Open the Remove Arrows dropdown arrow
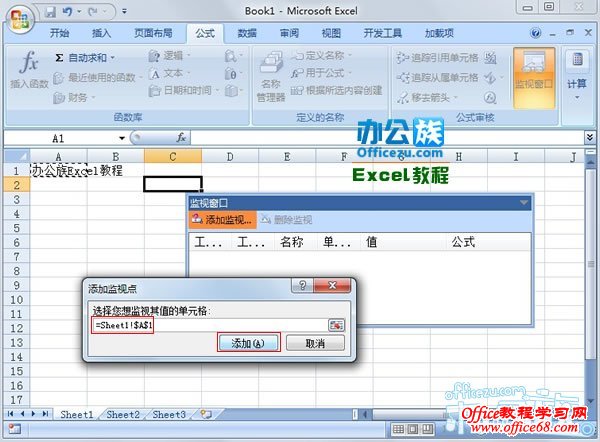Screen dimensions: 600x442 455,98
